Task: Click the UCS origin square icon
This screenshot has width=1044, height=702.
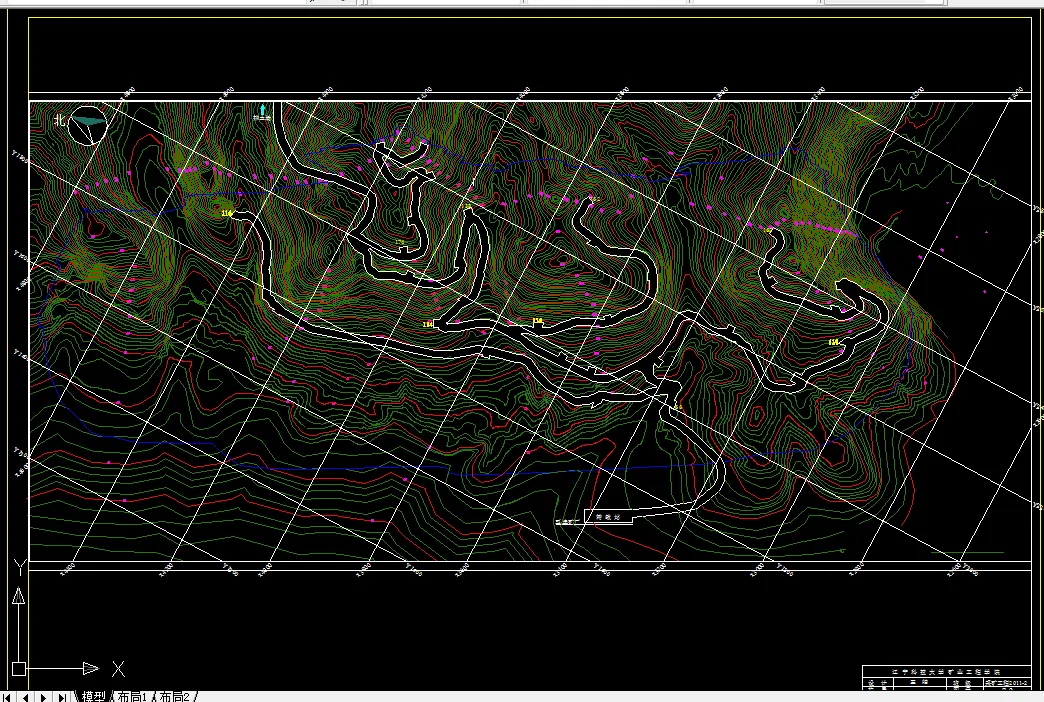Action: tap(19, 669)
